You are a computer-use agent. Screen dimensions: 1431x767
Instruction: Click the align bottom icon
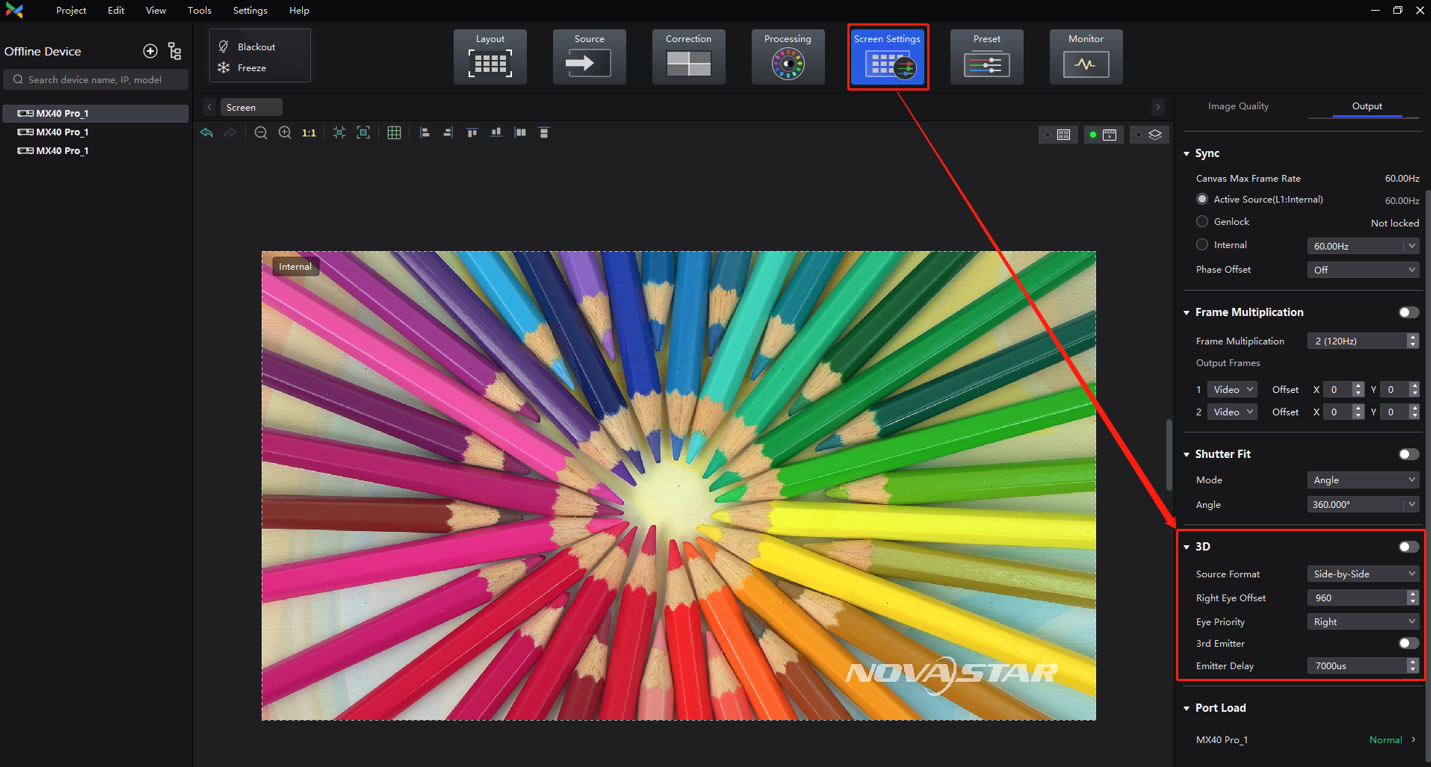pyautogui.click(x=496, y=133)
